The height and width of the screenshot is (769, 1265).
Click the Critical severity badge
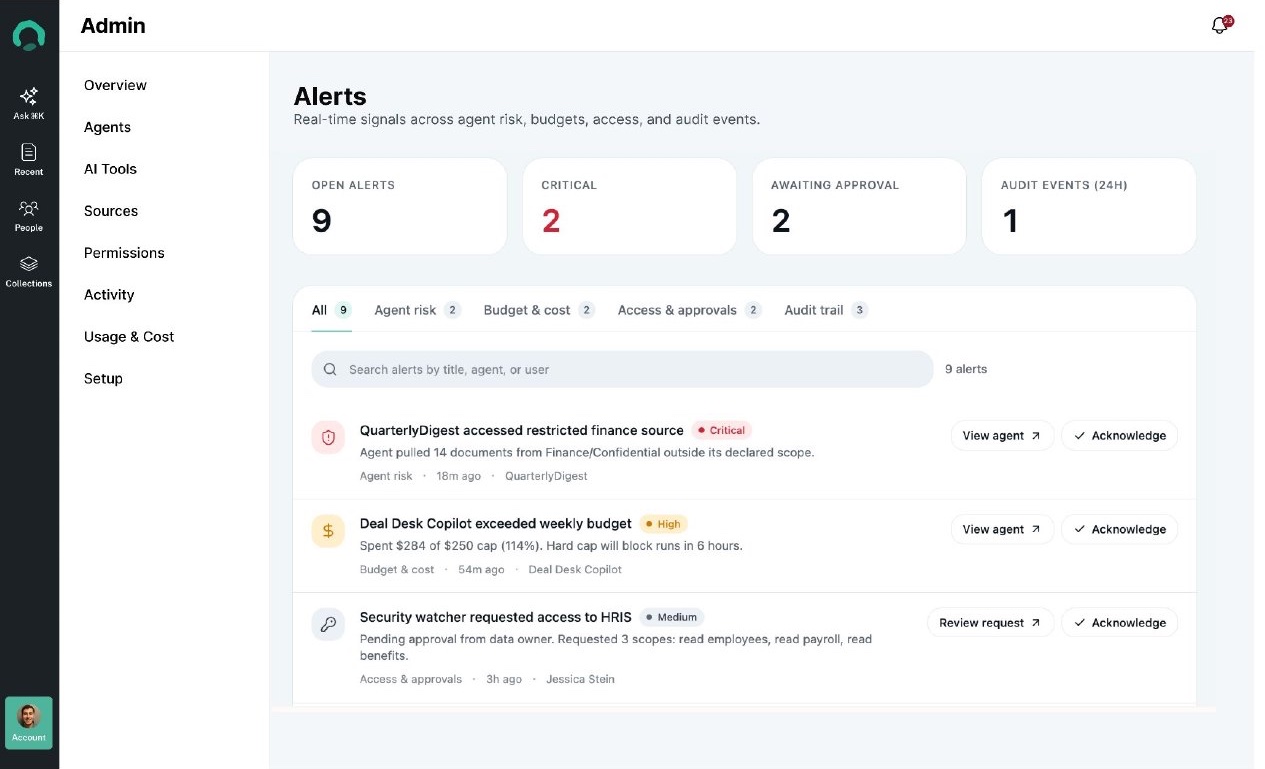point(721,430)
